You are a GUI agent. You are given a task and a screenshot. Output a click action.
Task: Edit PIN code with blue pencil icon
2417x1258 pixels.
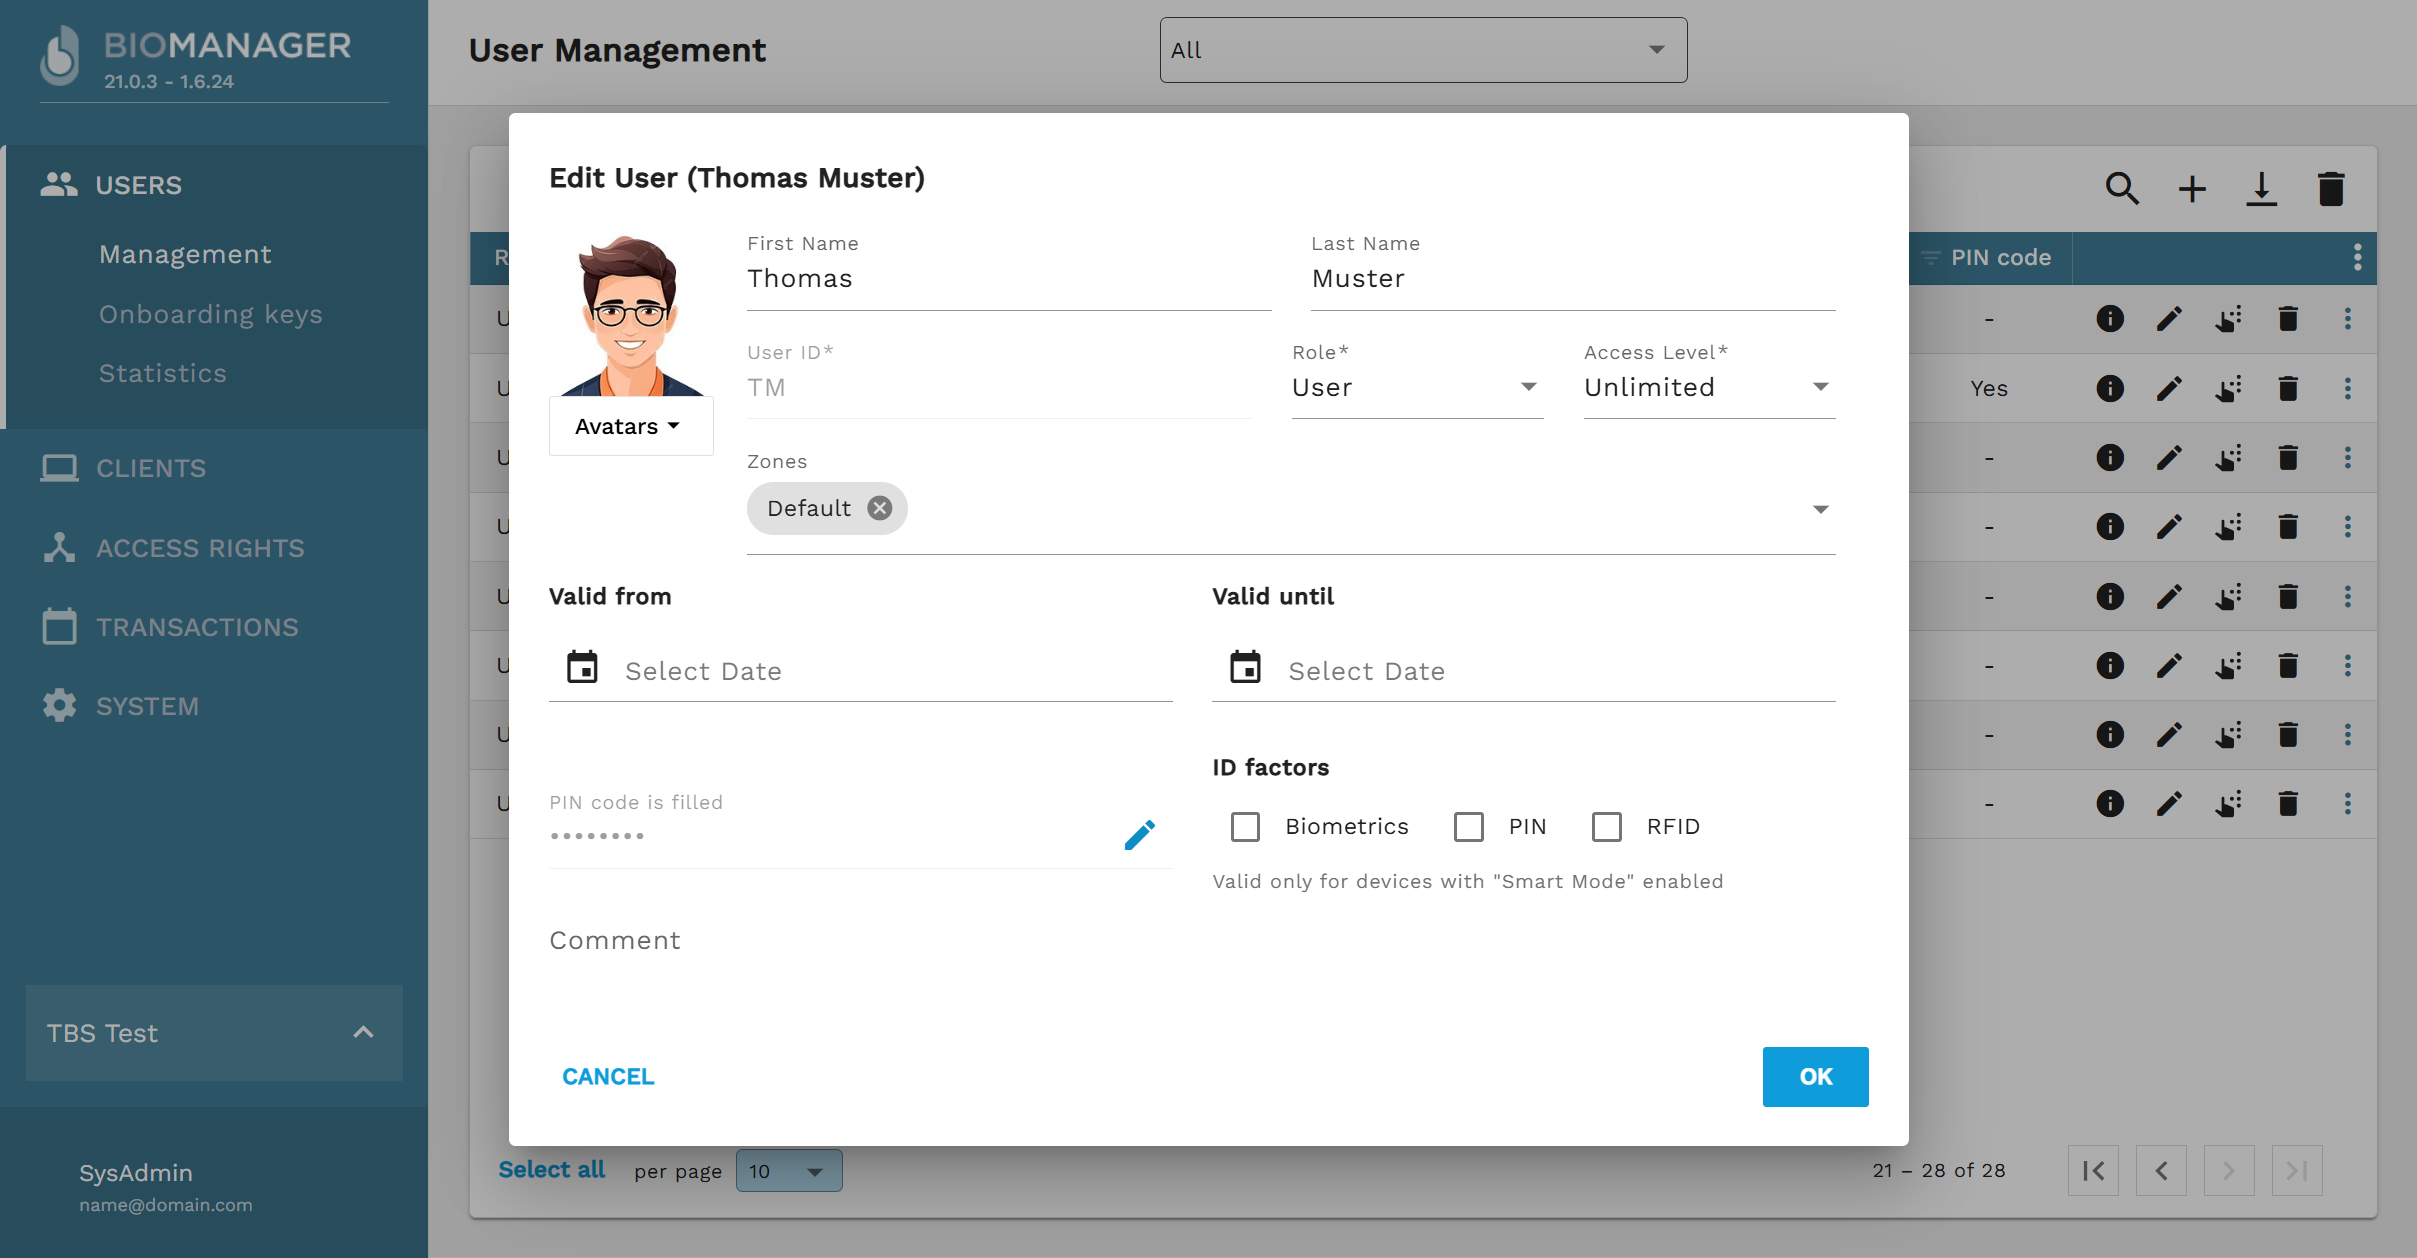pos(1139,835)
